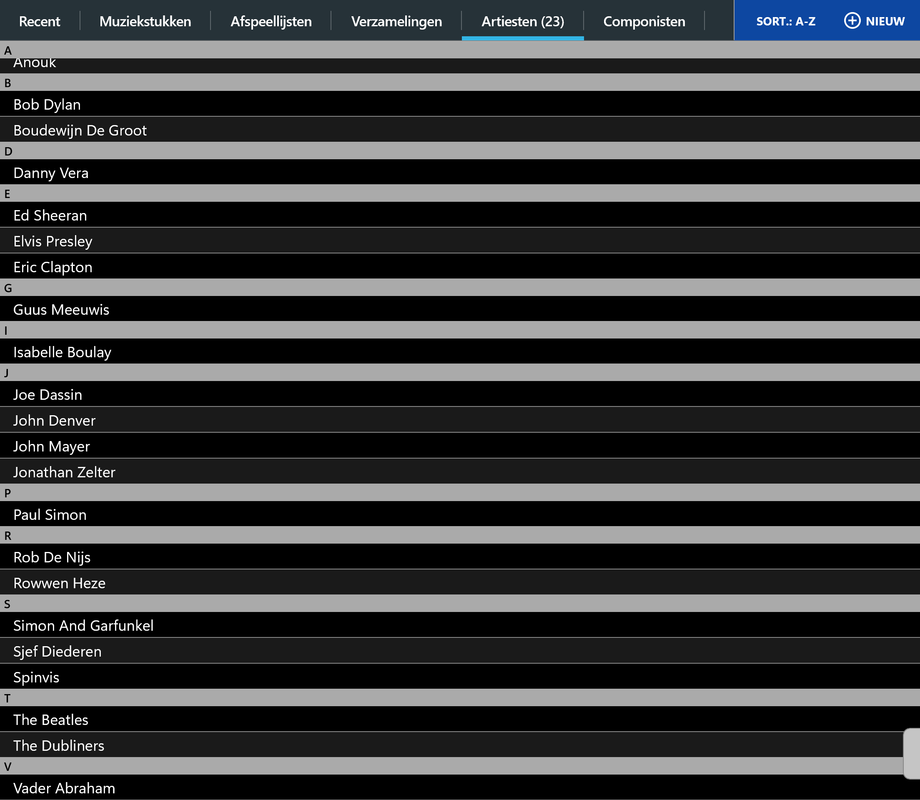Image resolution: width=920 pixels, height=800 pixels.
Task: Click the E section header
Action: tap(460, 194)
